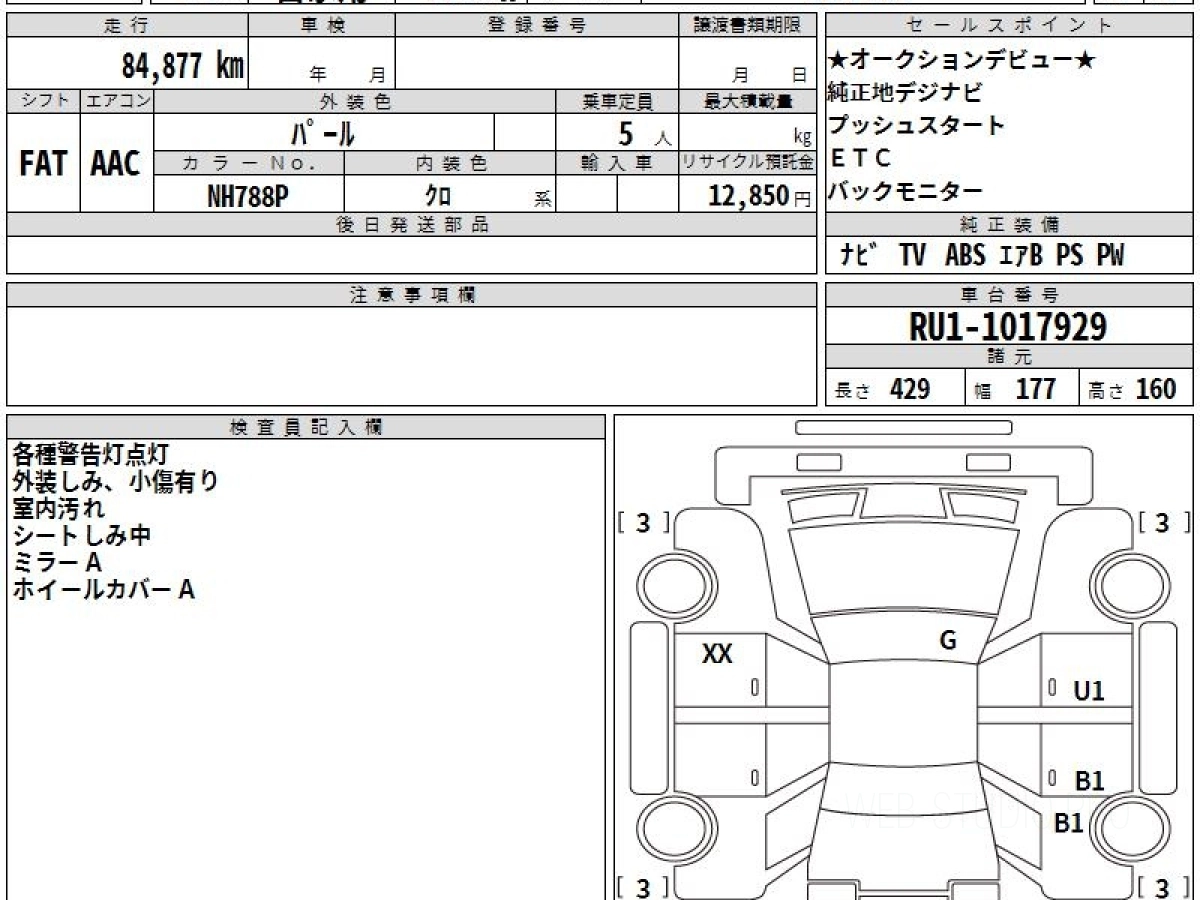
Task: Click the 室内汚れ note
Action: click(x=57, y=508)
